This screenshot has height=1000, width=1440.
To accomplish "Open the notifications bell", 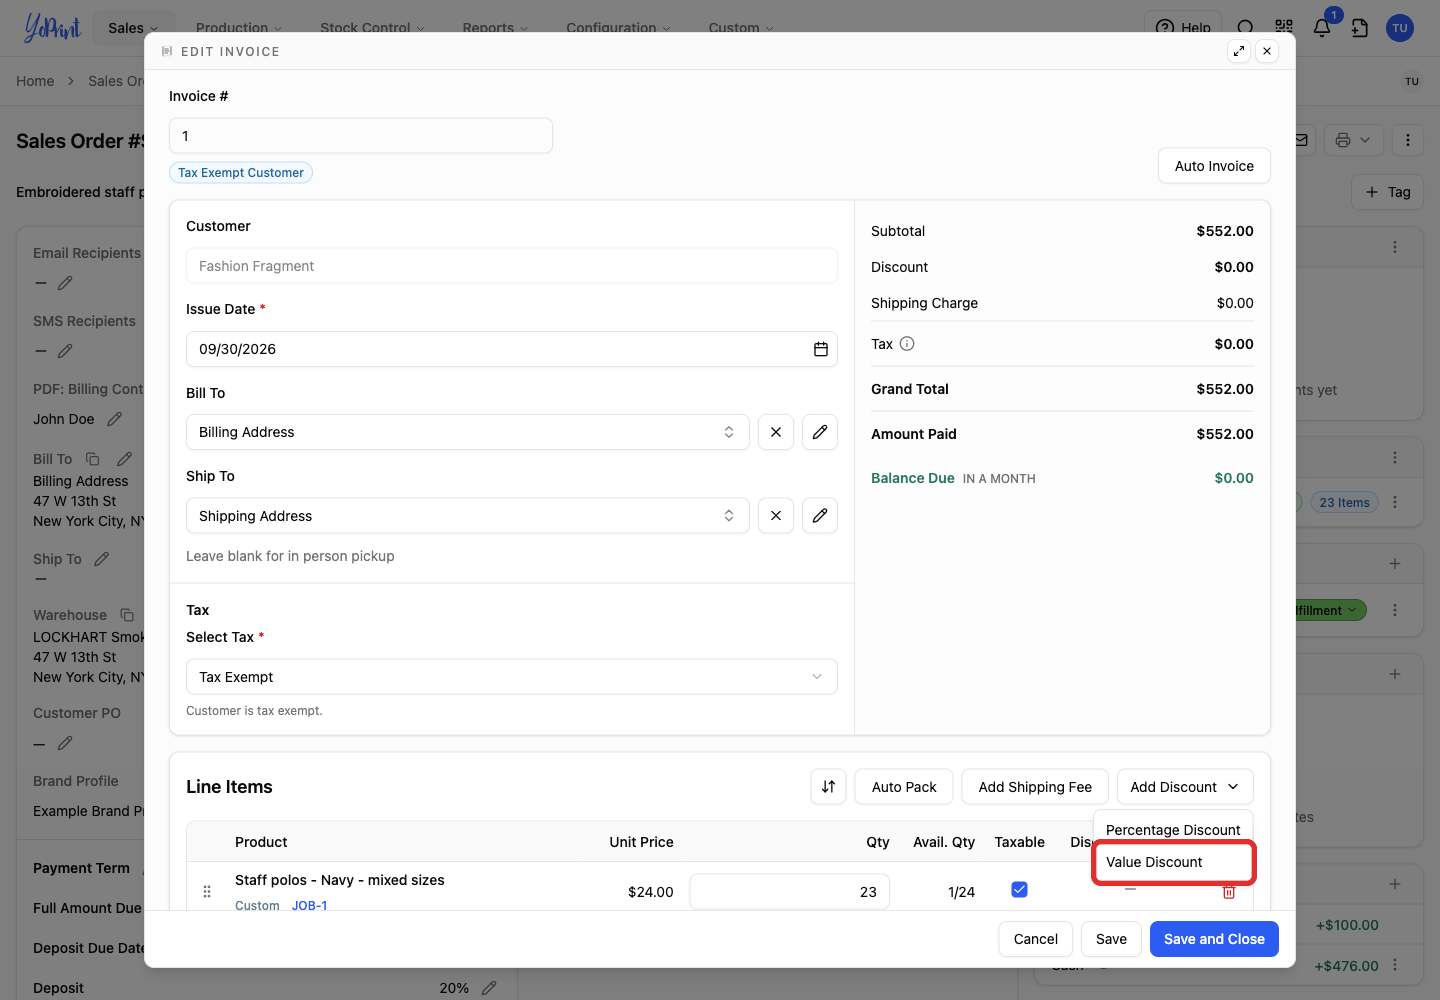I will pos(1322,27).
